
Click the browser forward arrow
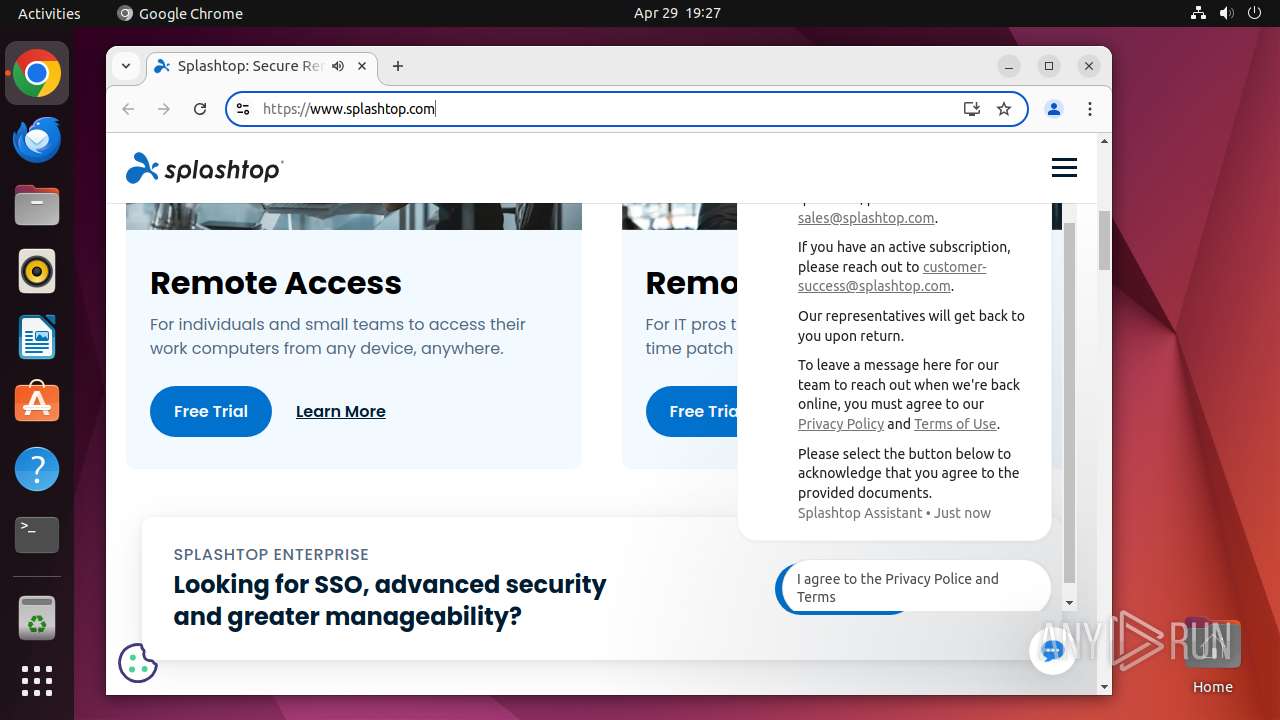(x=164, y=109)
